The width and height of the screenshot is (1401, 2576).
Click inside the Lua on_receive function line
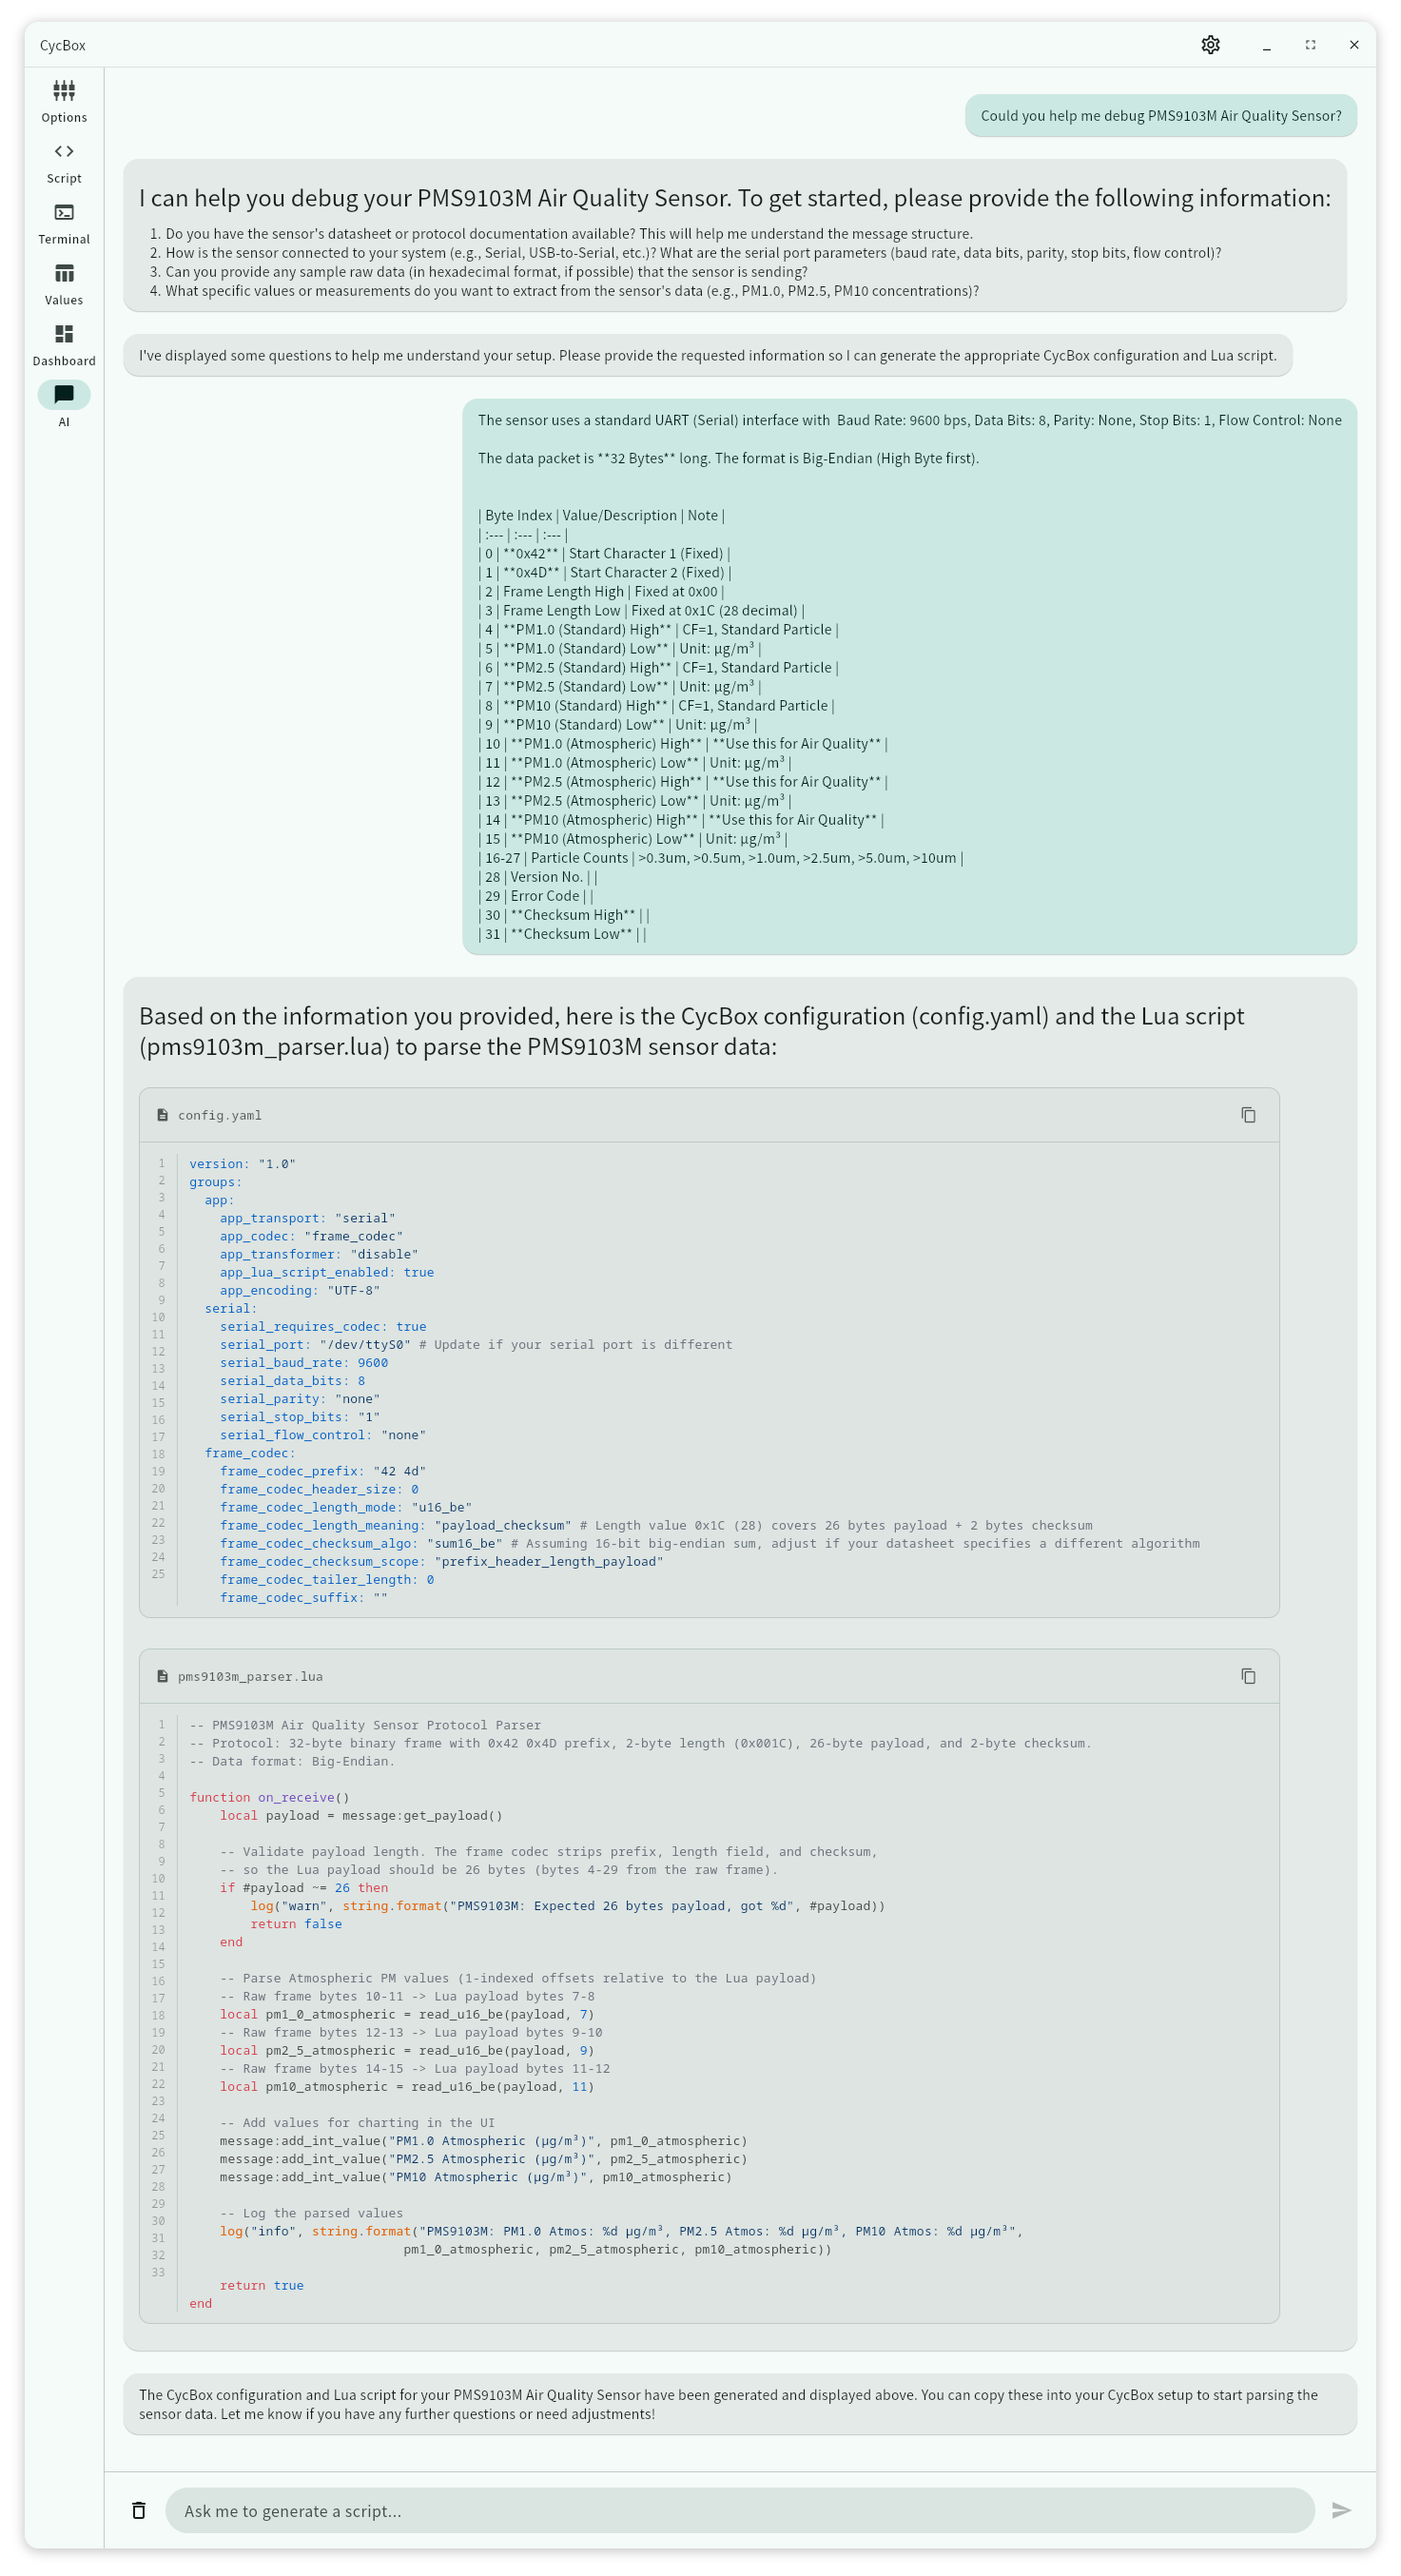pyautogui.click(x=270, y=1797)
